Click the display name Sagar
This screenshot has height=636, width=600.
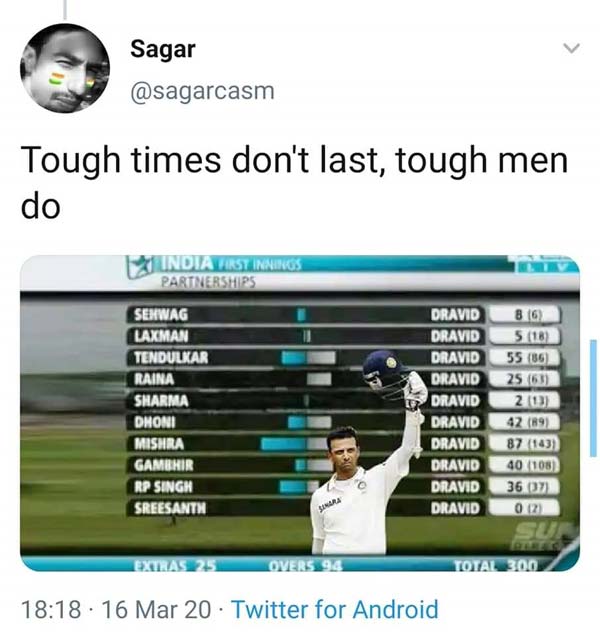163,49
